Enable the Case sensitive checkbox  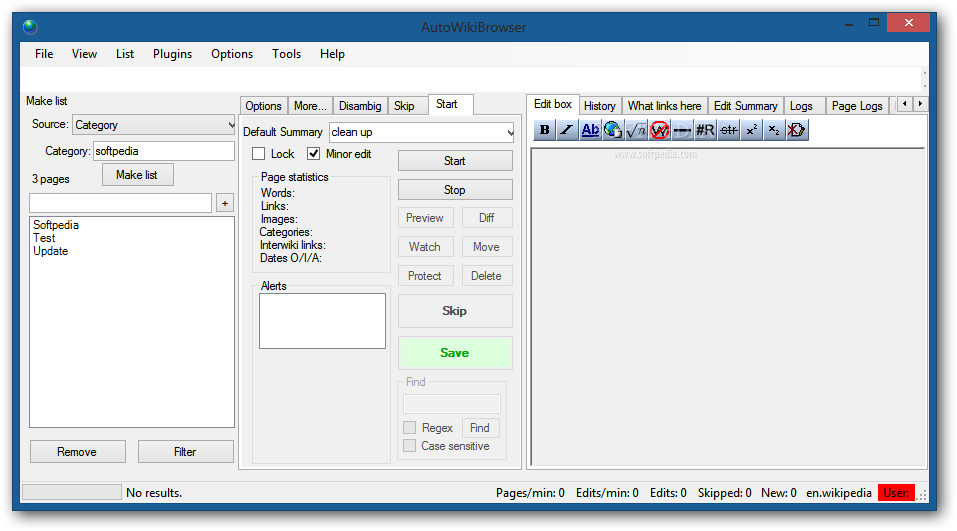410,446
